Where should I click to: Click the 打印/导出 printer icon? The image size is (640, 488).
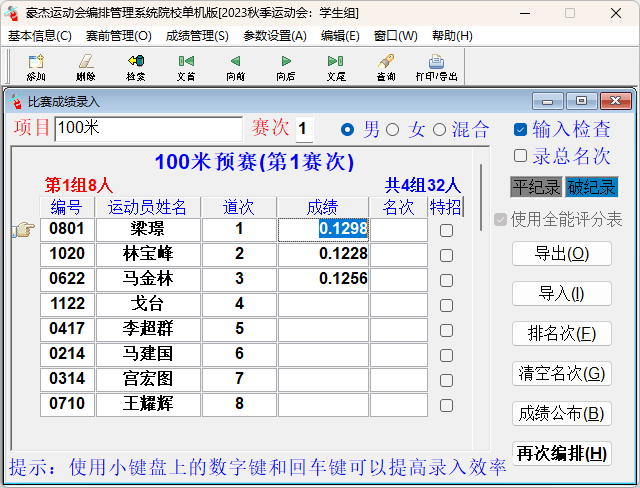pyautogui.click(x=436, y=67)
